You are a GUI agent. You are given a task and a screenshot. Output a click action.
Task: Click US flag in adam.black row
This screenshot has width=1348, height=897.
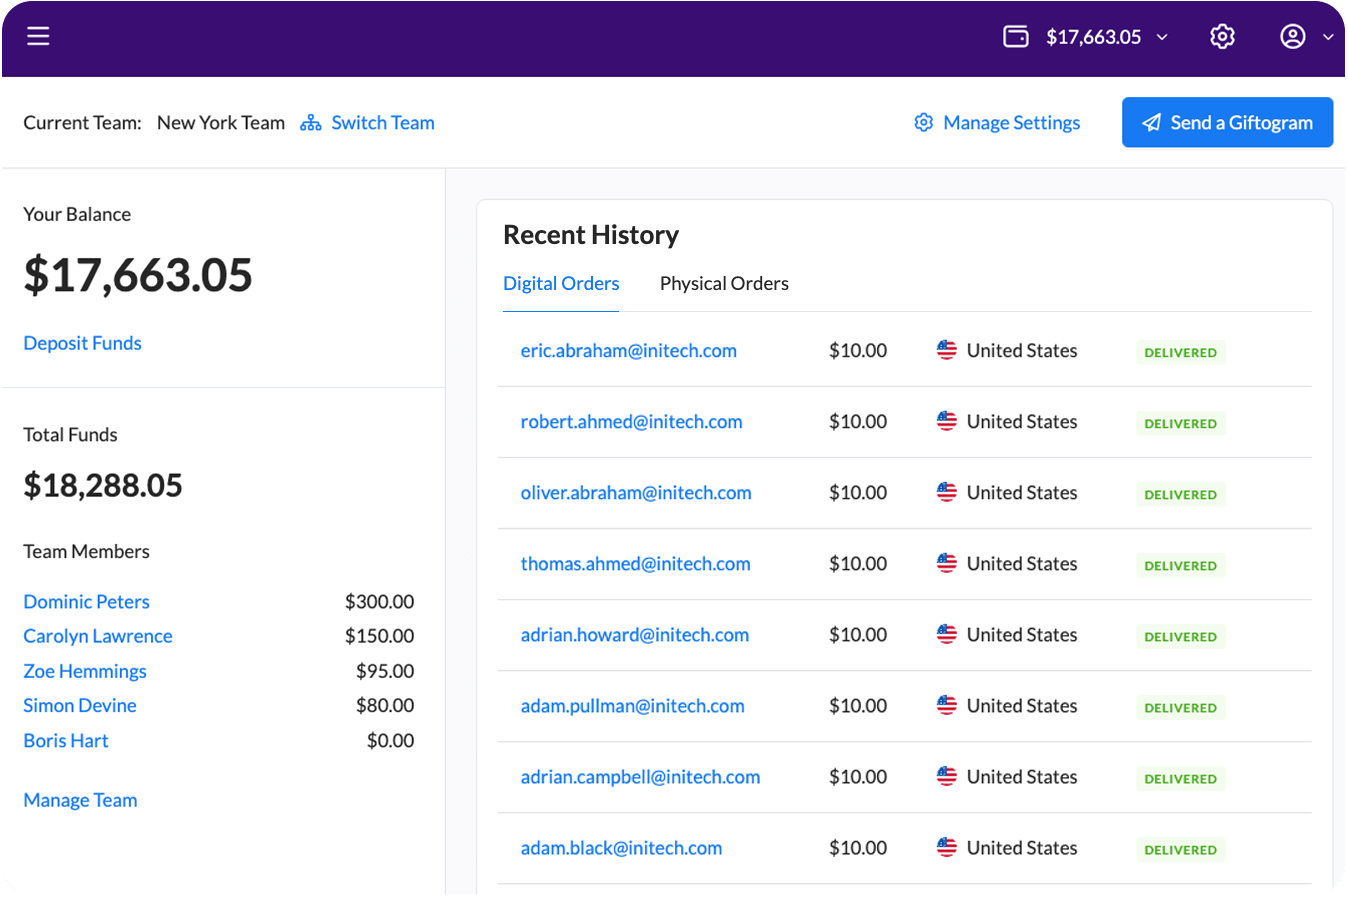point(947,847)
